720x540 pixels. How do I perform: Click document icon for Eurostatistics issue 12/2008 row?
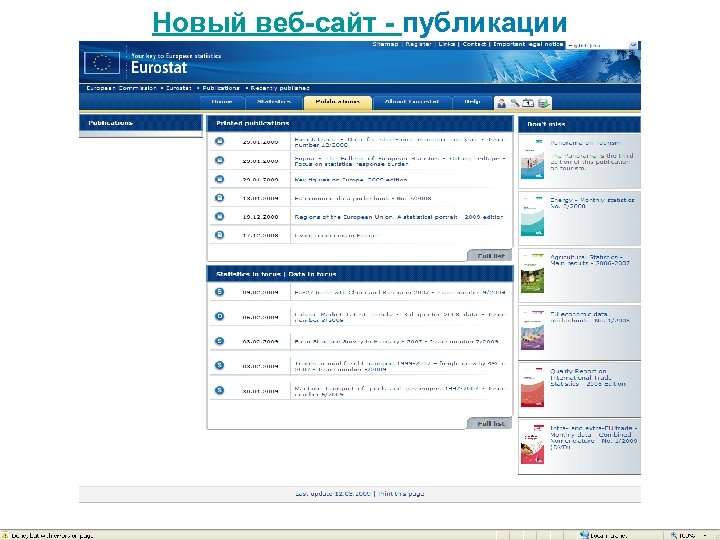pyautogui.click(x=219, y=141)
